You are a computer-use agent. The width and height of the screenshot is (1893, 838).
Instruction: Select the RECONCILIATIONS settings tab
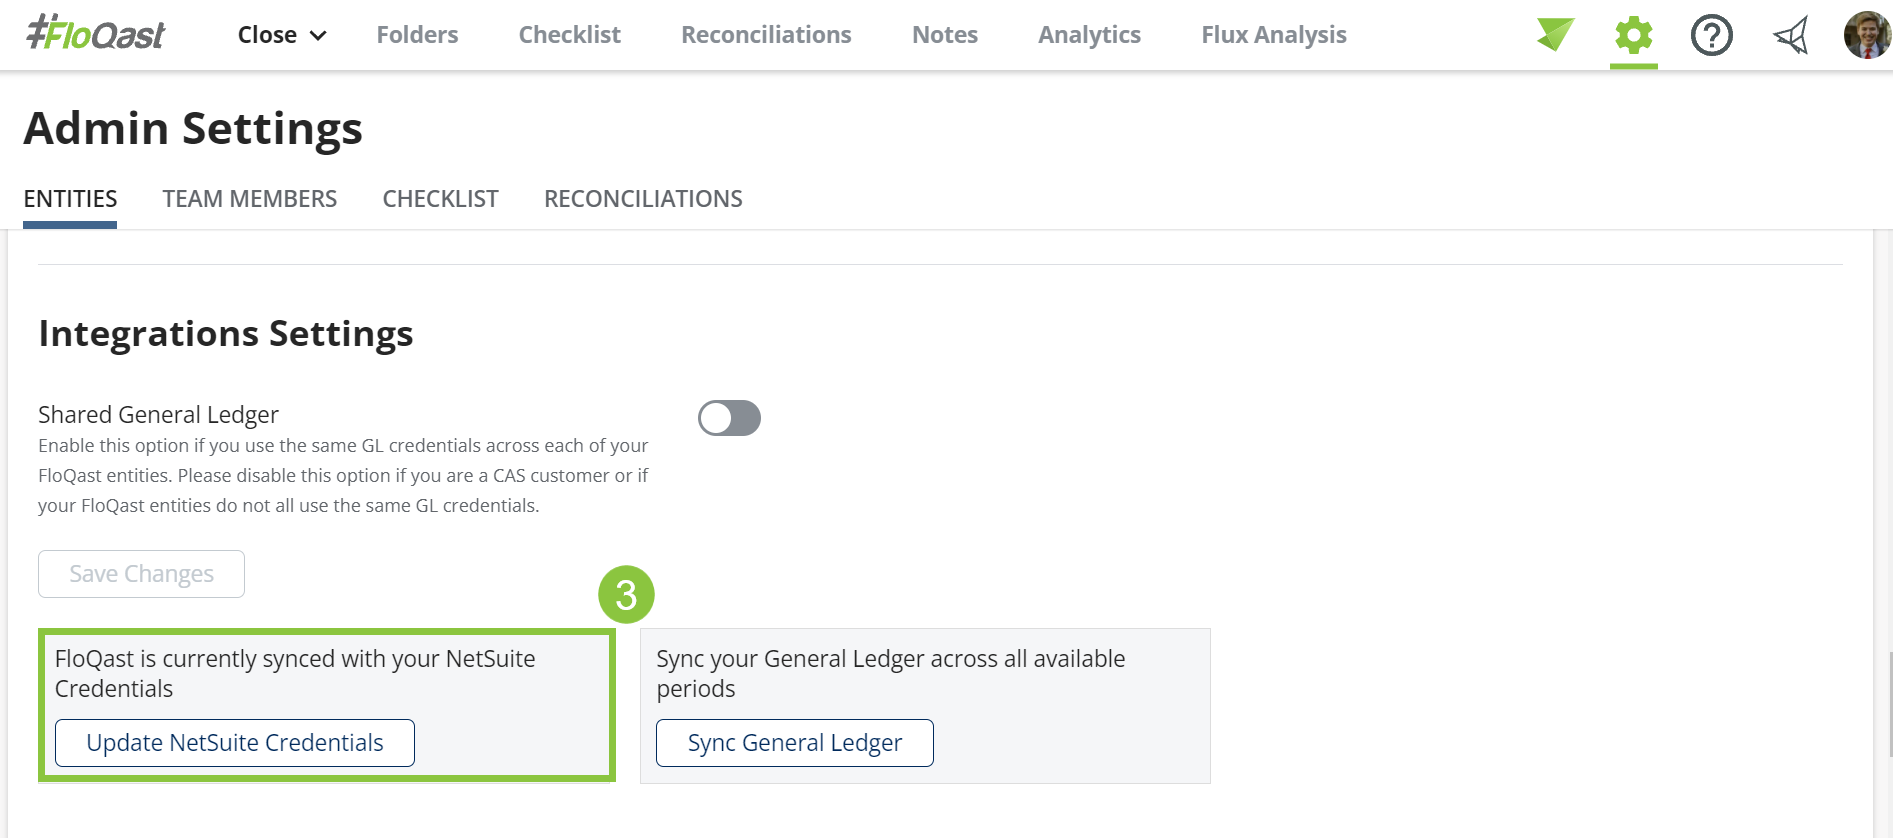tap(643, 199)
